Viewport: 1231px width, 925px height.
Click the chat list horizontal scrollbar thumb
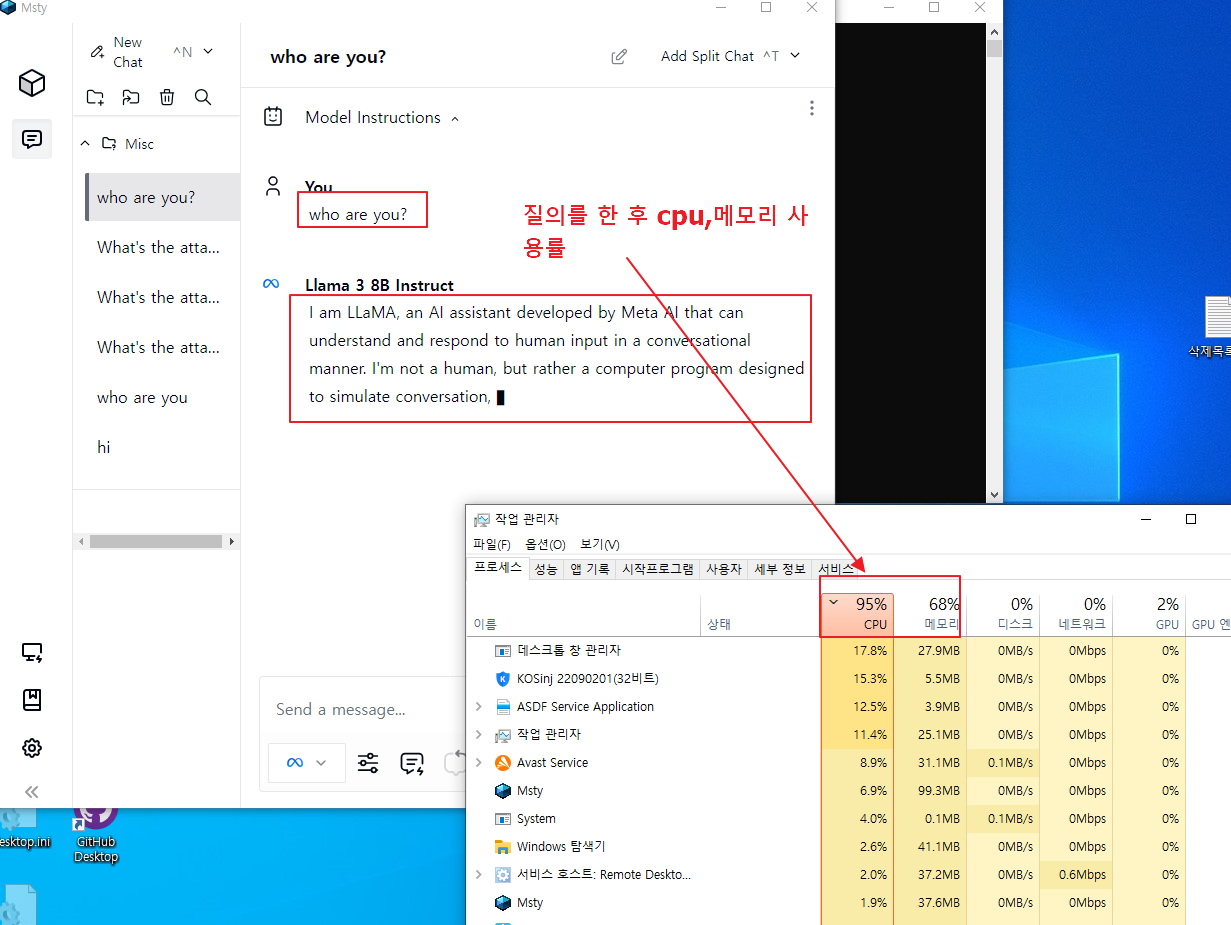click(156, 541)
